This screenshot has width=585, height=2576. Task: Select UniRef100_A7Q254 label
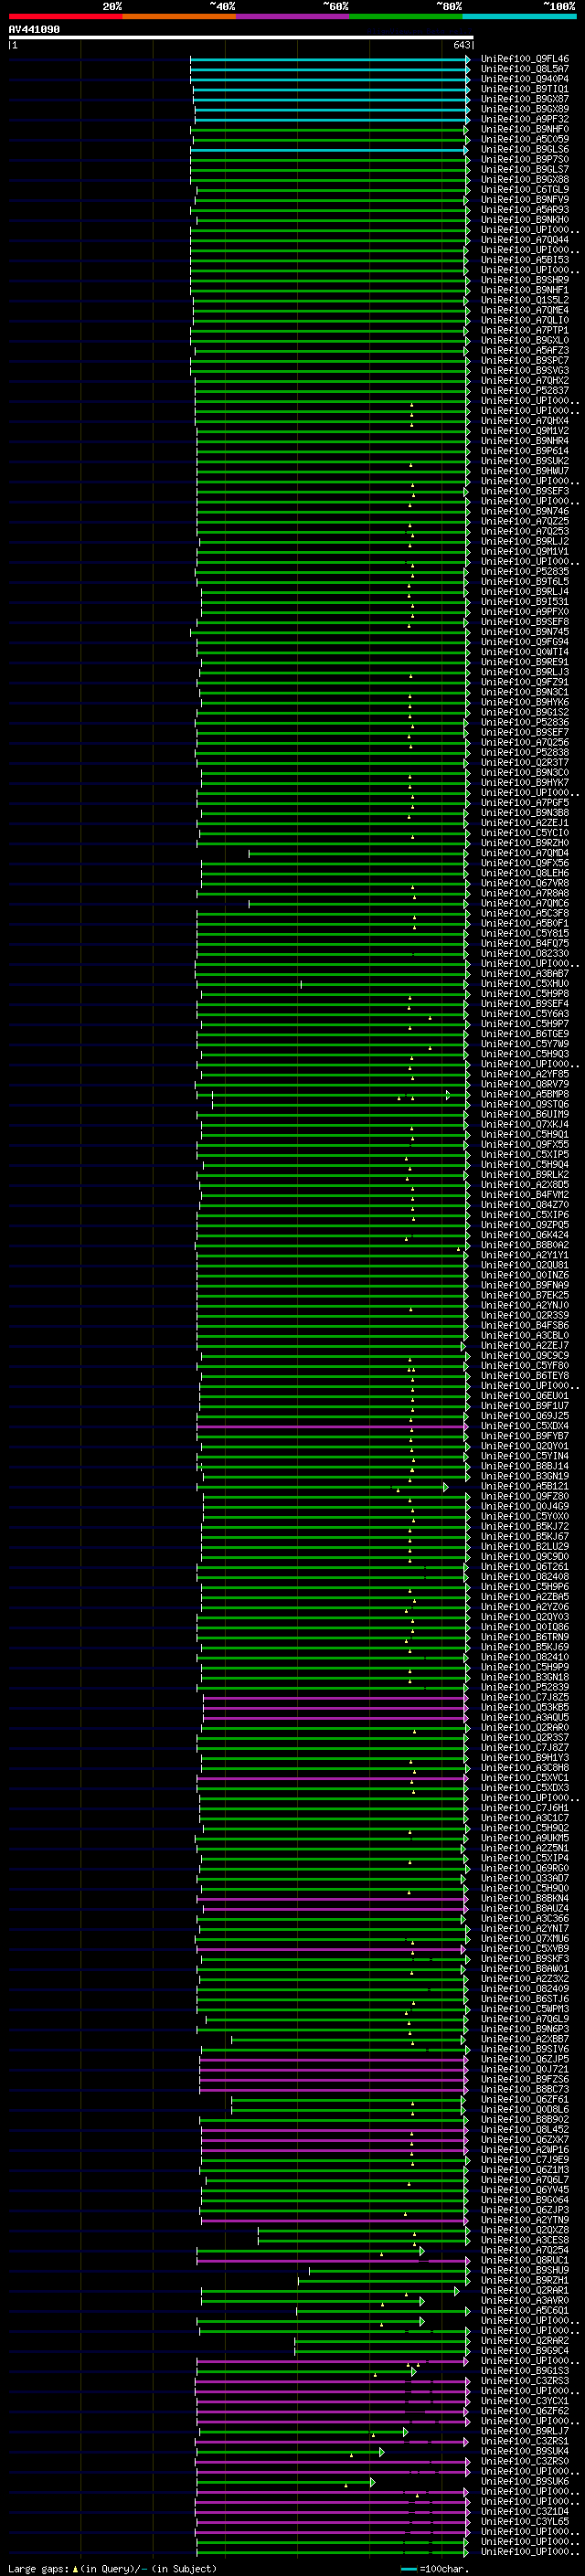pos(525,2250)
